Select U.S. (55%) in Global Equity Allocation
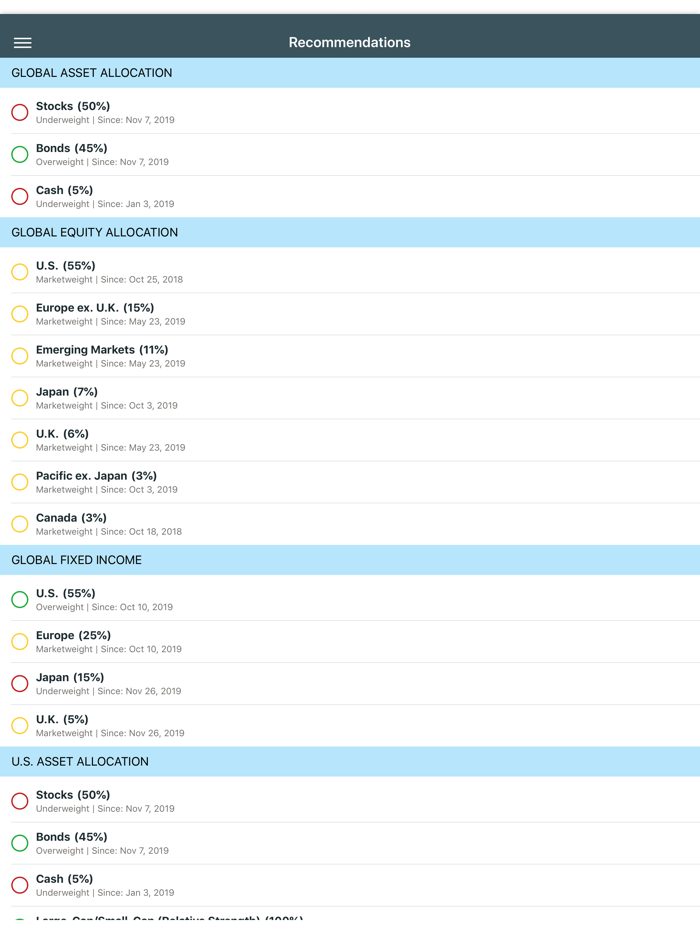 click(350, 272)
